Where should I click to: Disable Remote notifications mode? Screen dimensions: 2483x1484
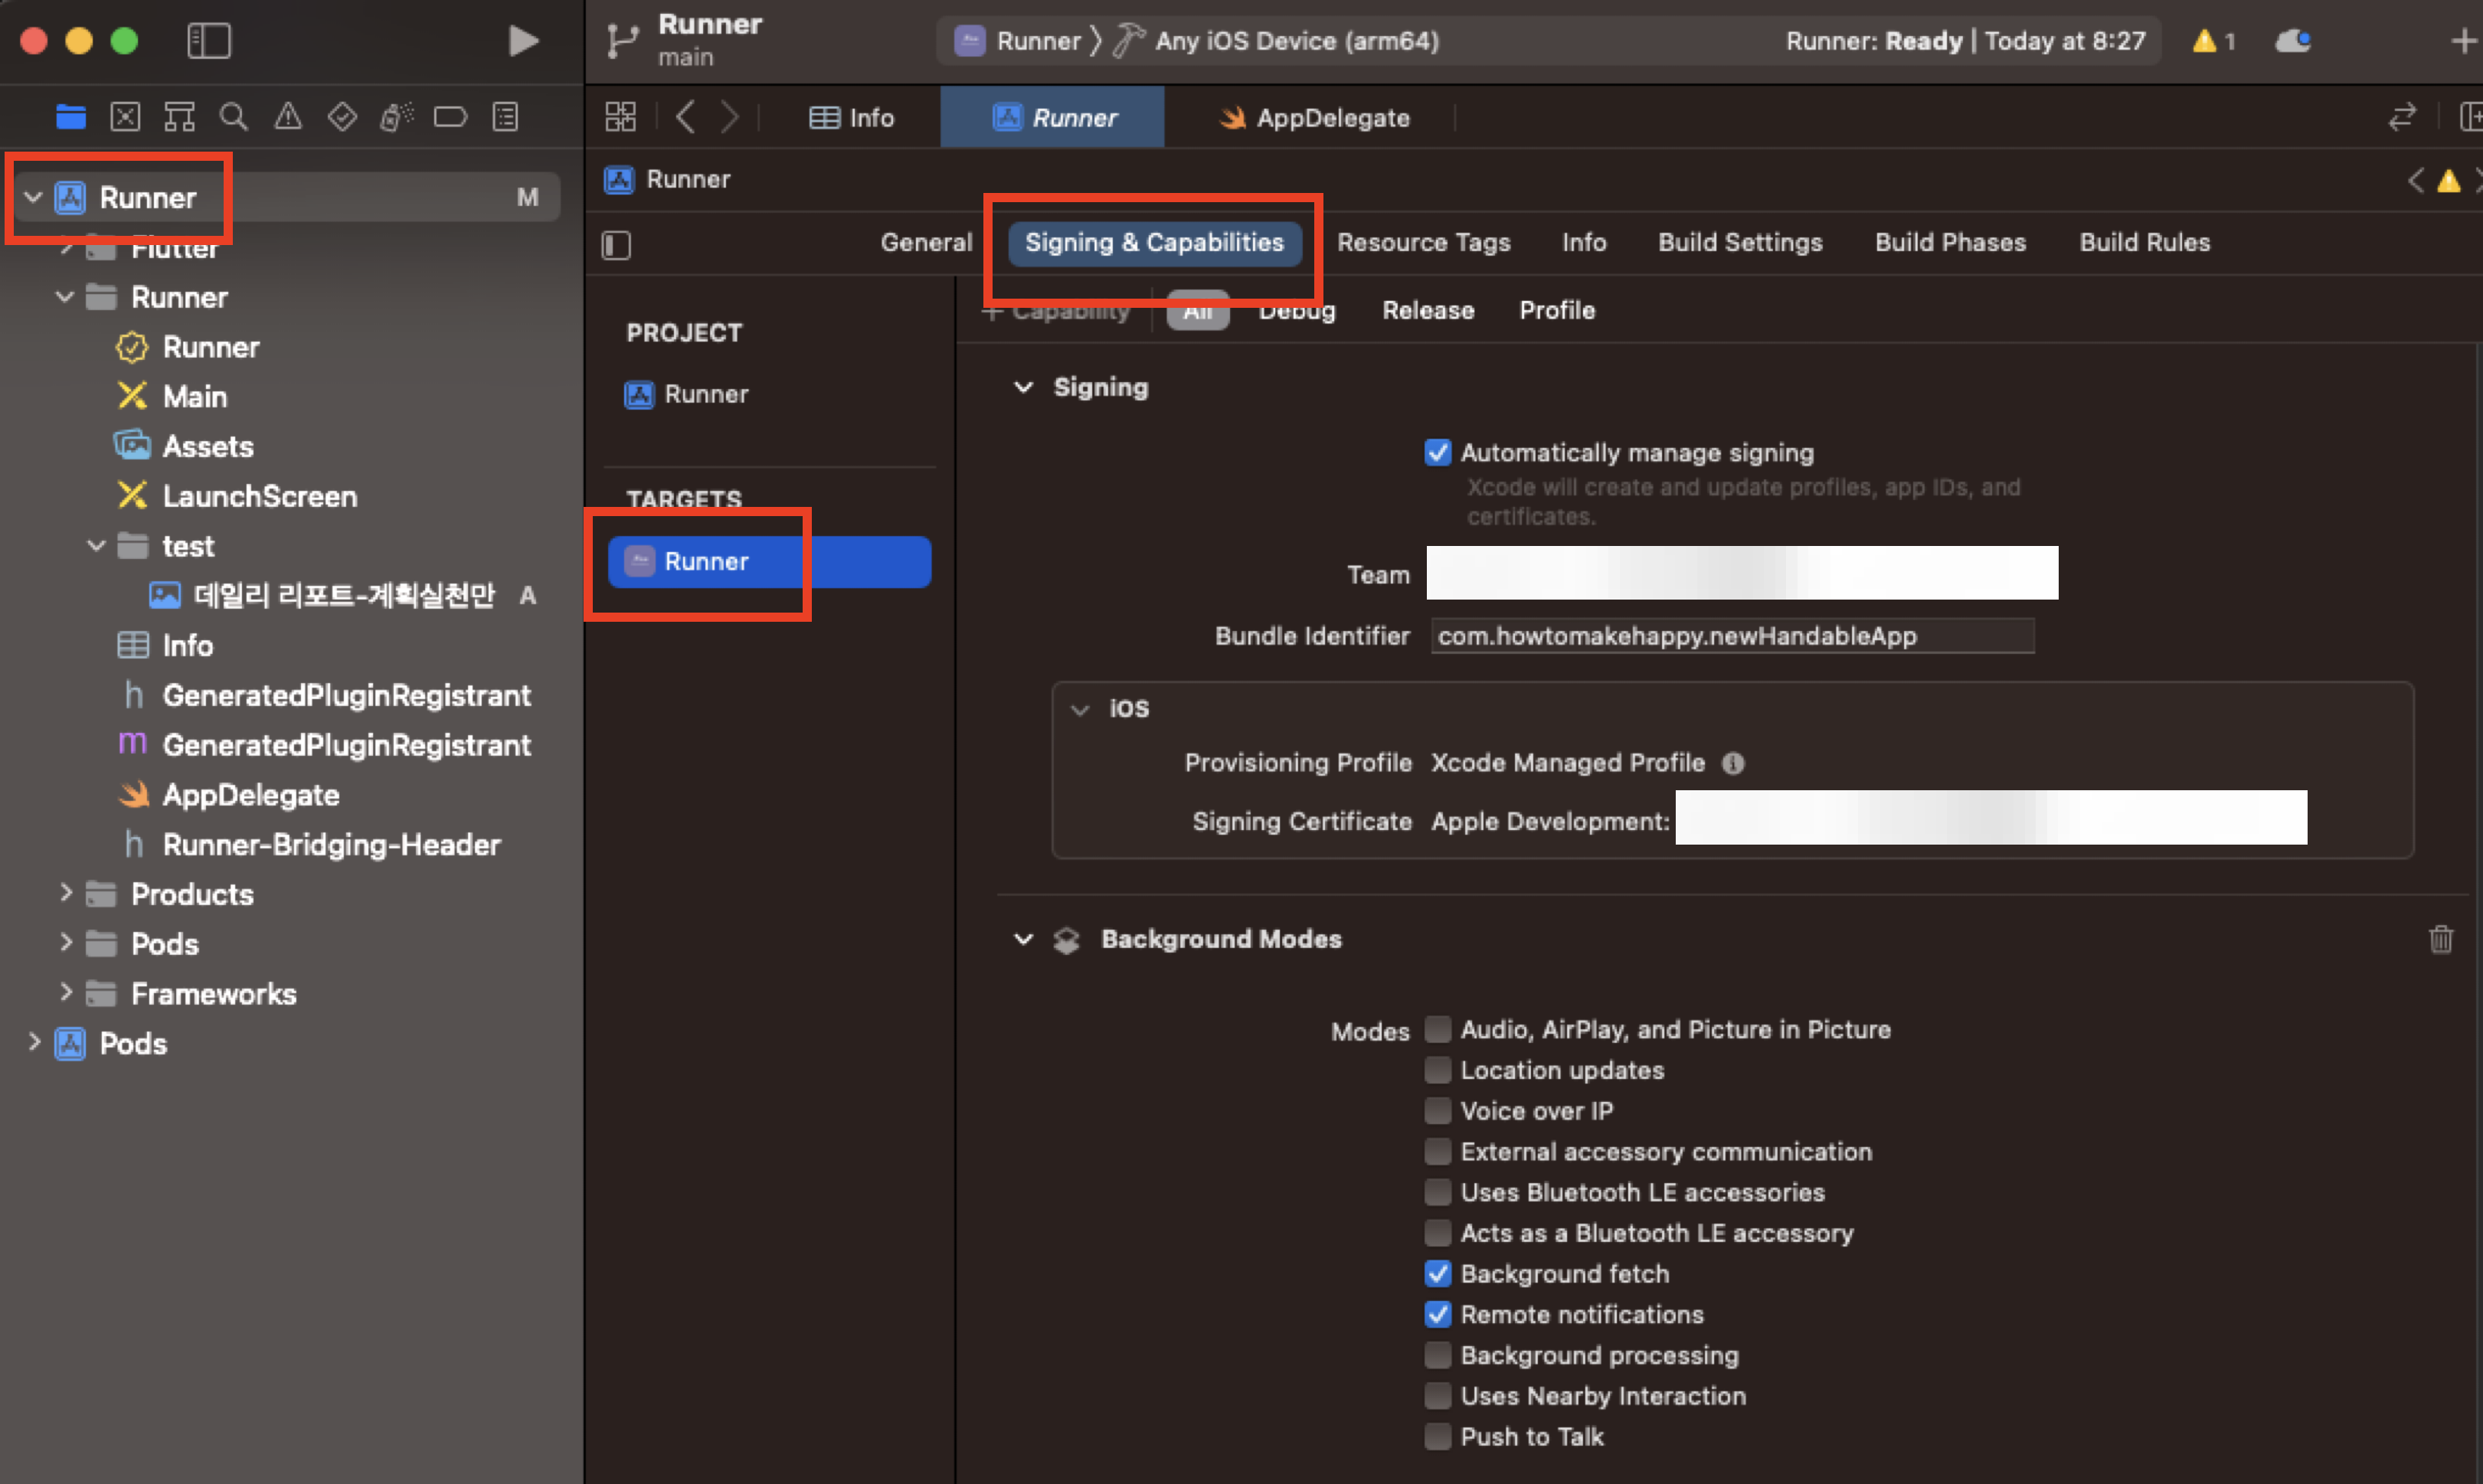click(1438, 1314)
